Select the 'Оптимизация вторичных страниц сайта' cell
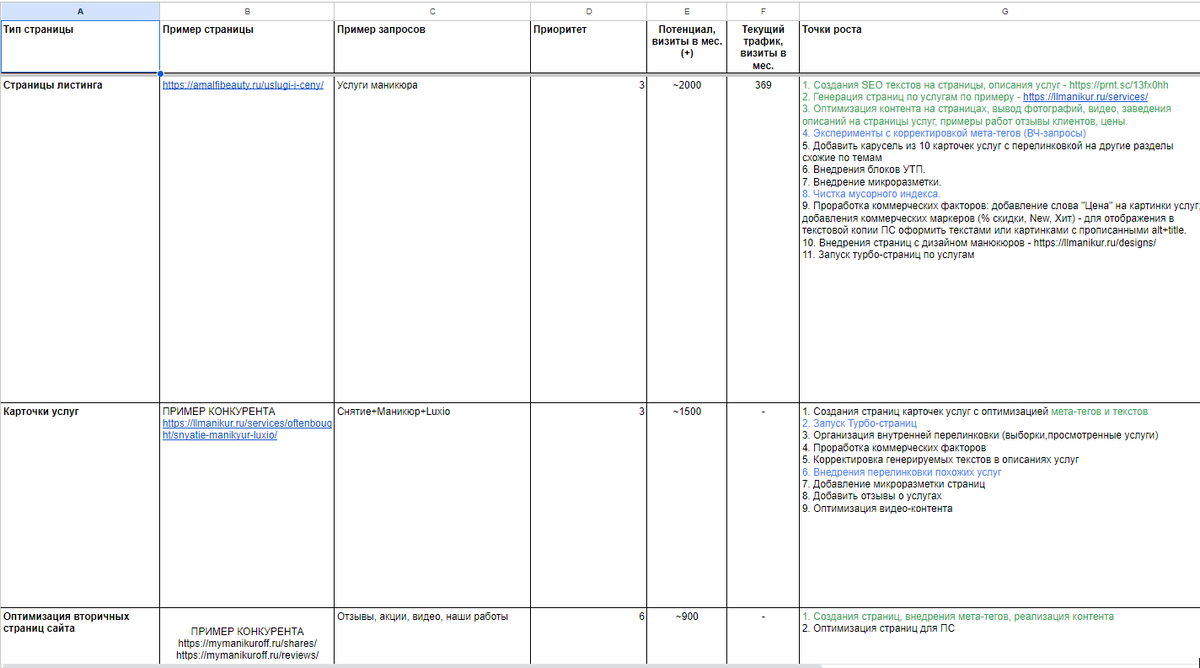The width and height of the screenshot is (1200, 668). click(x=80, y=634)
